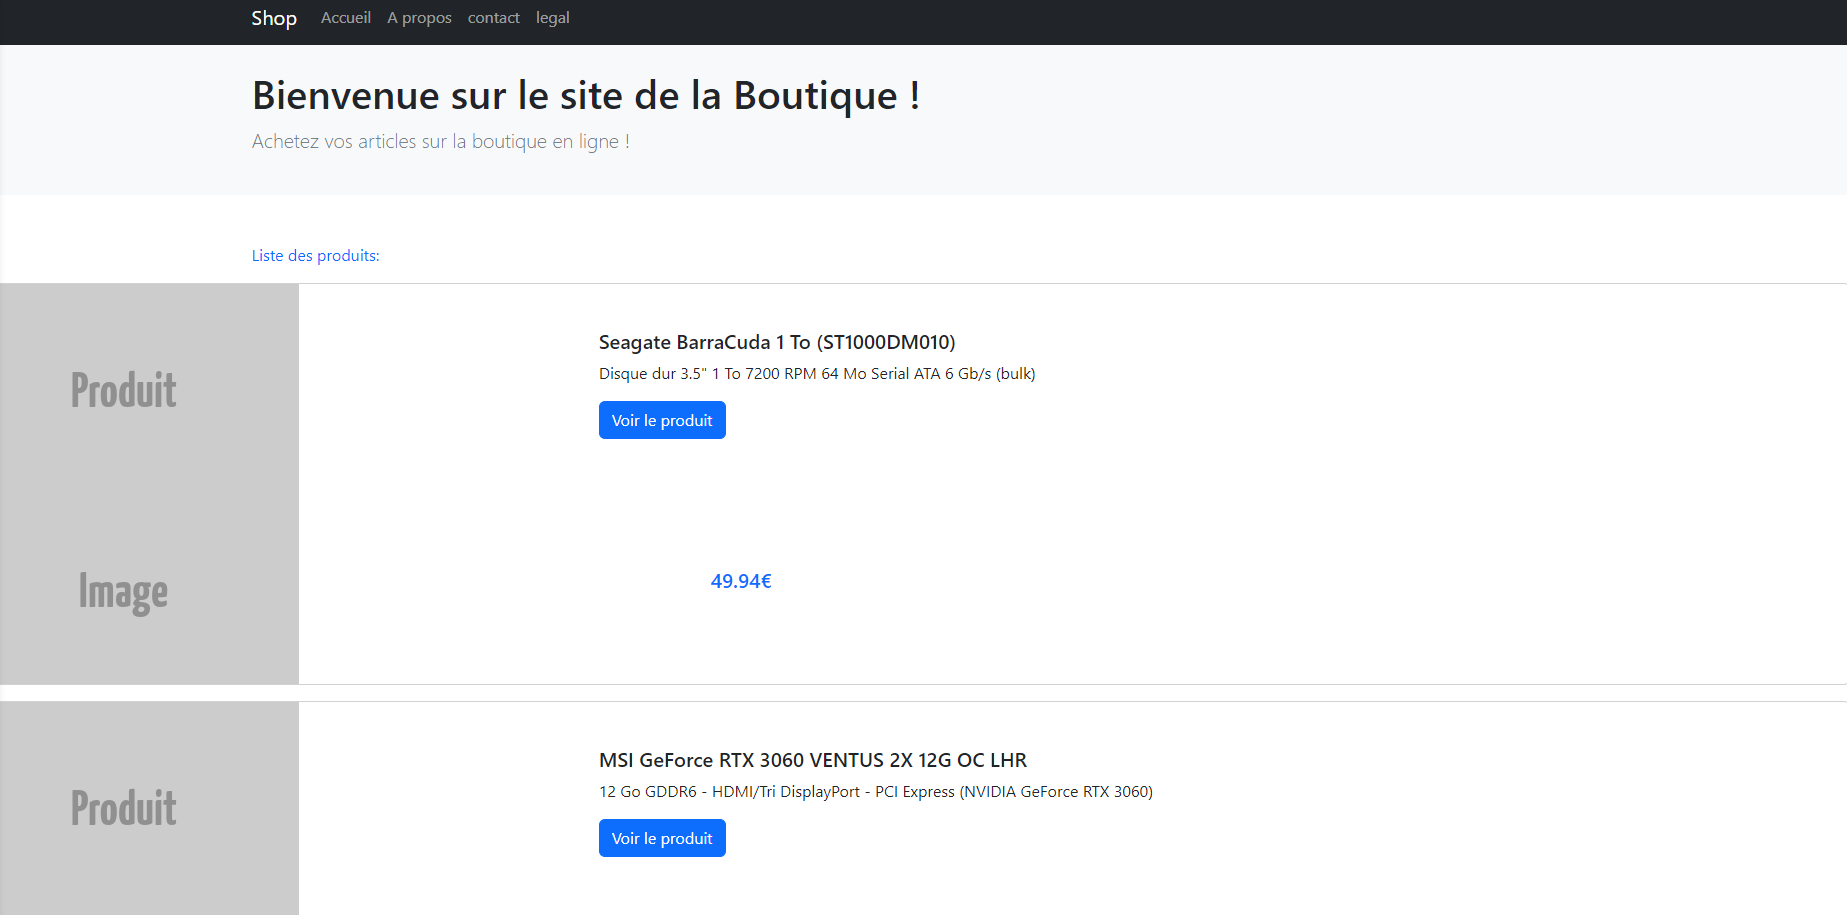Click the Shop brand logo link
Image resolution: width=1847 pixels, height=915 pixels.
(x=274, y=18)
